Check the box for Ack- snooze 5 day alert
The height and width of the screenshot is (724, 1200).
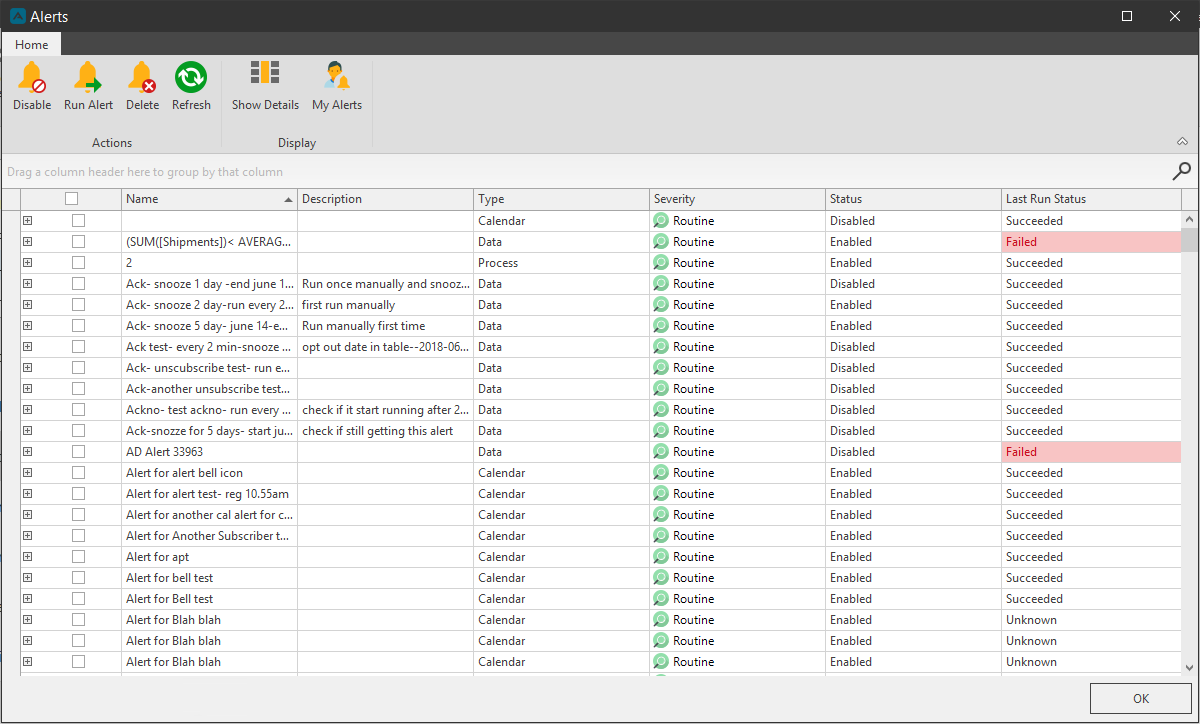click(x=78, y=326)
